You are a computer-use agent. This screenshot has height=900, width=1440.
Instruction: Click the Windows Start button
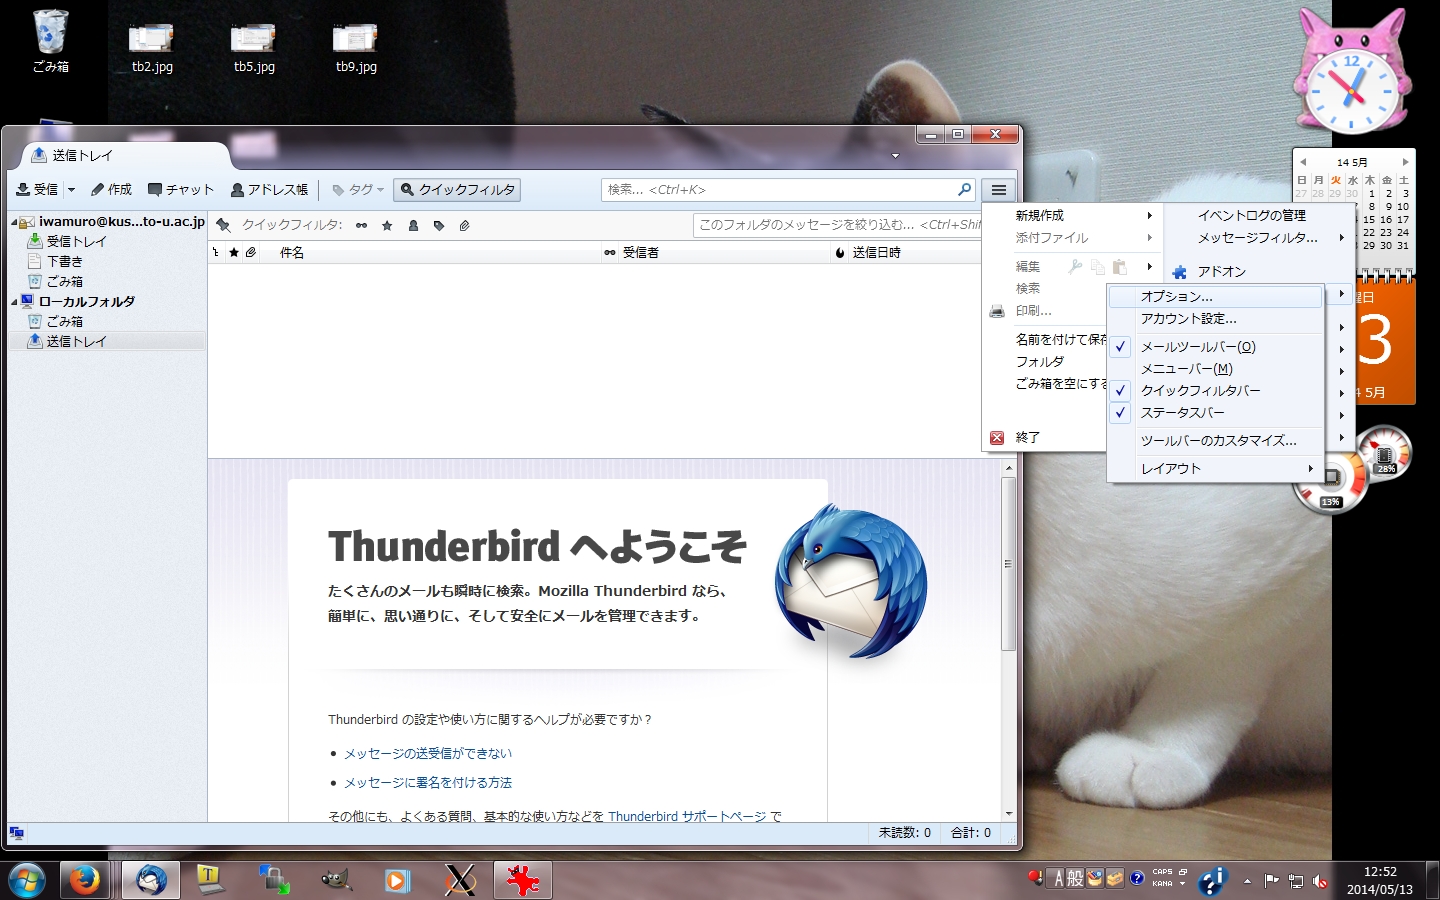27,880
